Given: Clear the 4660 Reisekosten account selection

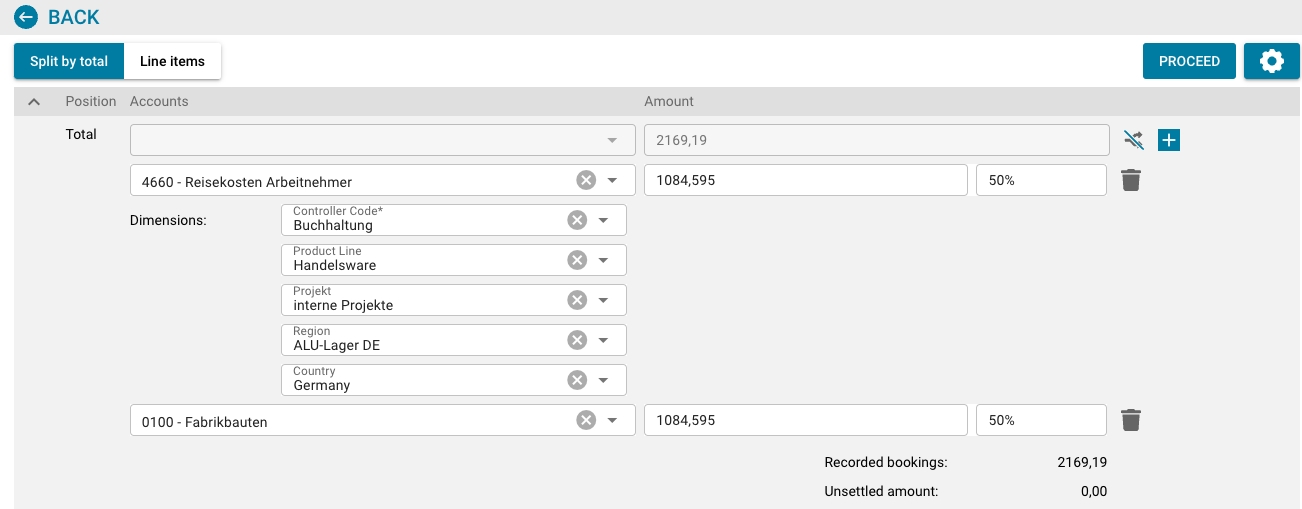Looking at the screenshot, I should coord(586,180).
